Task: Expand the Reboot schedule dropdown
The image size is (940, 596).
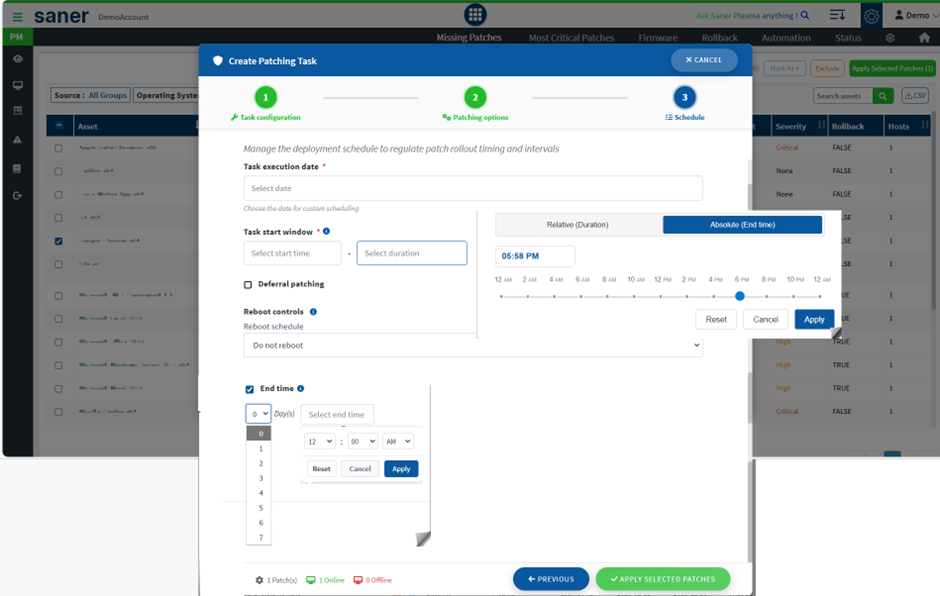Action: coord(473,346)
